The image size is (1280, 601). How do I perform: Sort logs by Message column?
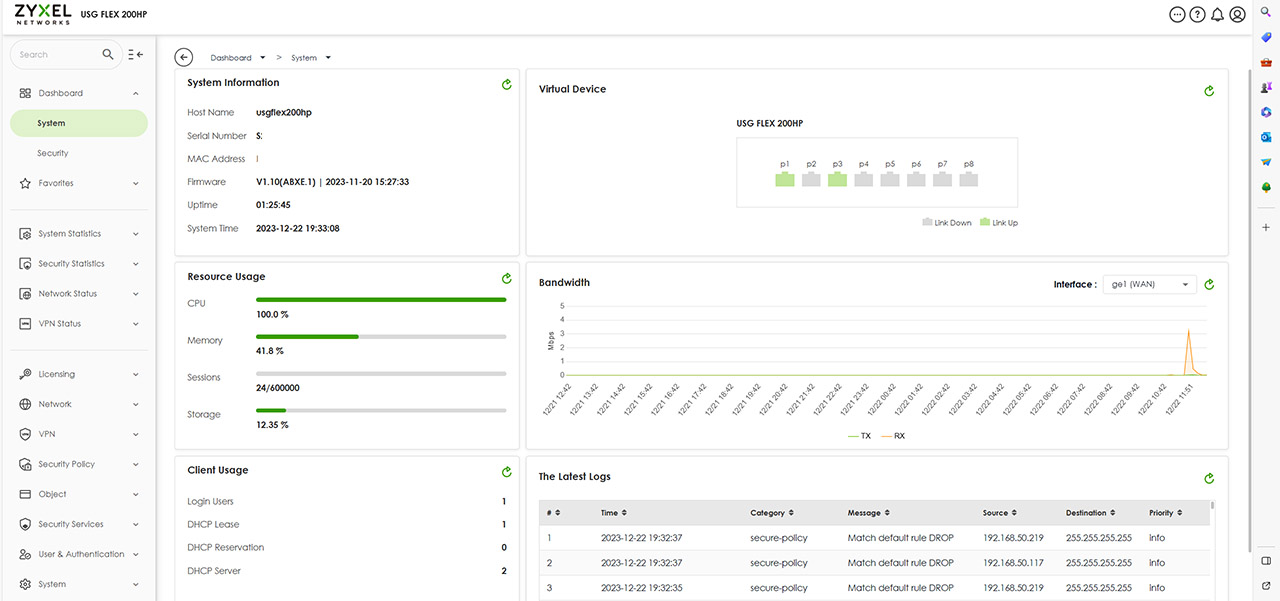(x=869, y=513)
